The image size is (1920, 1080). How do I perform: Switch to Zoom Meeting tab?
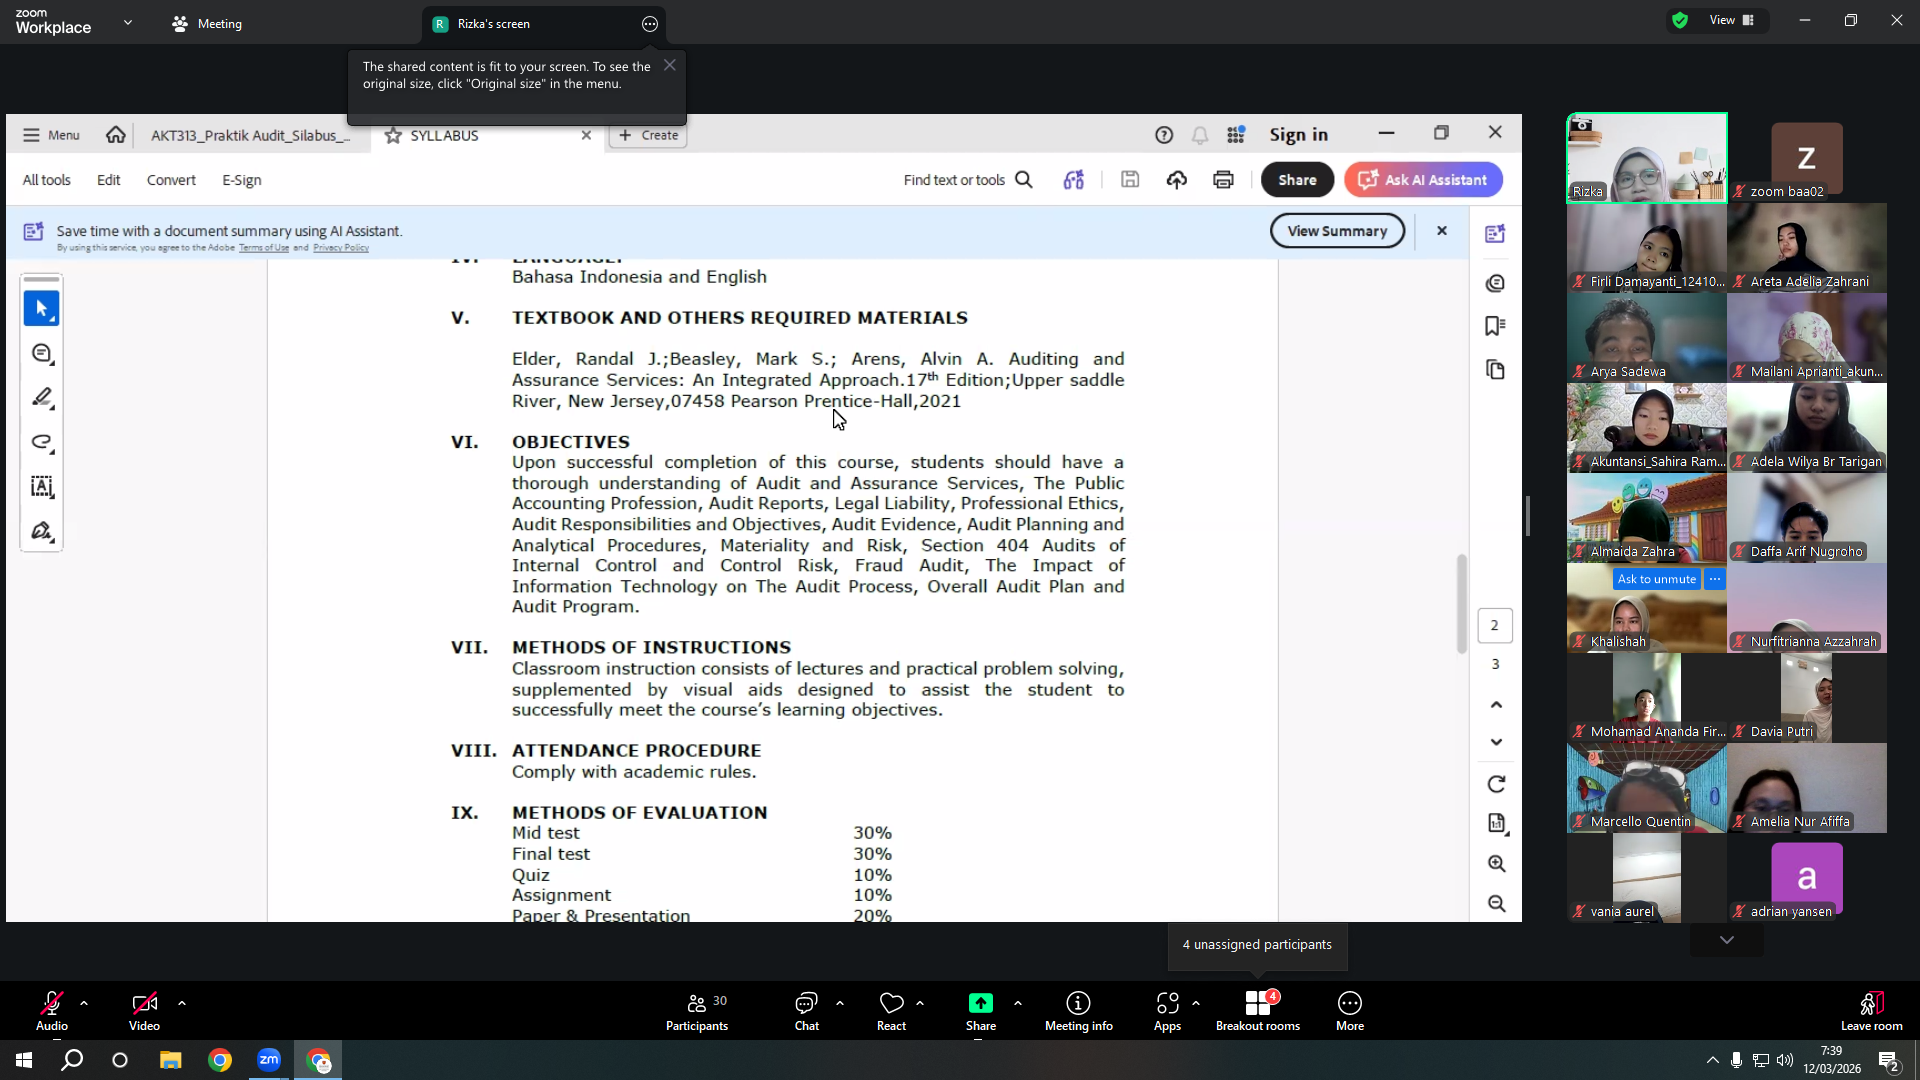207,23
